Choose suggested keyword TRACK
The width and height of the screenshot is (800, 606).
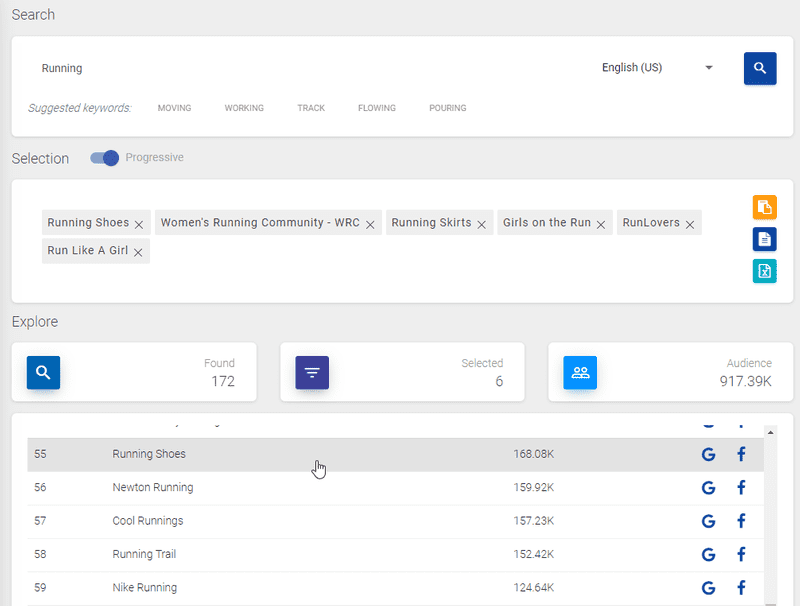(x=311, y=108)
